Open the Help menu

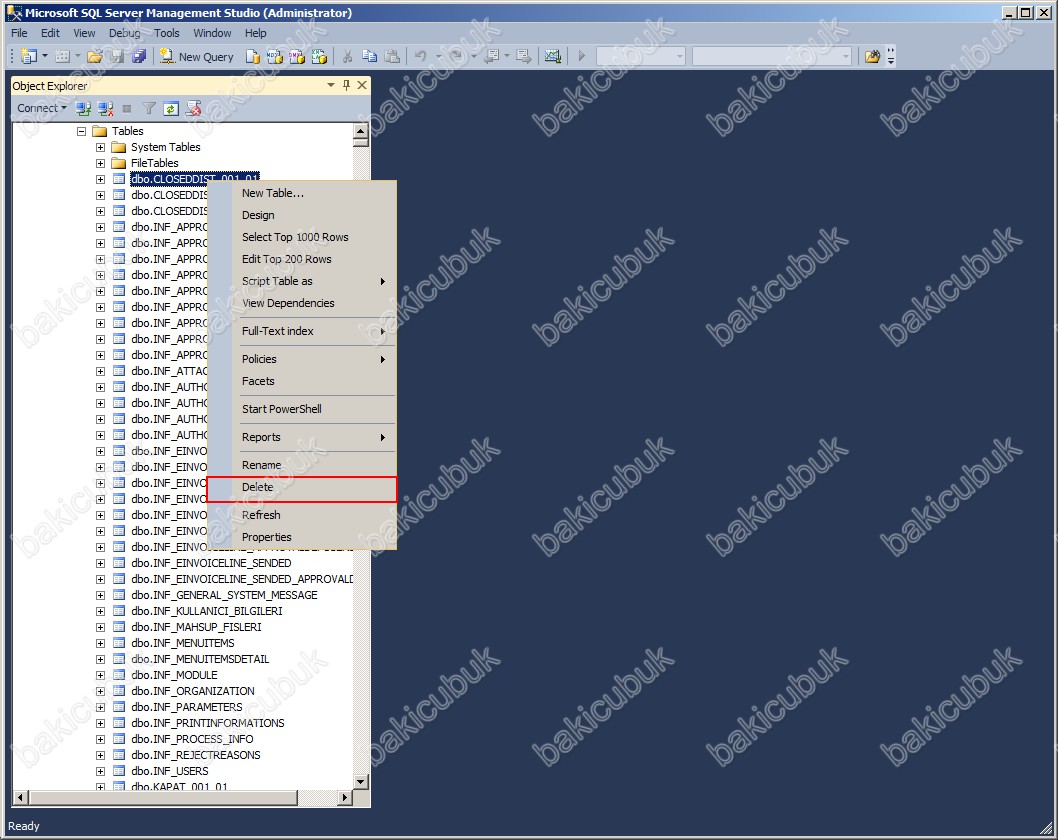[255, 33]
